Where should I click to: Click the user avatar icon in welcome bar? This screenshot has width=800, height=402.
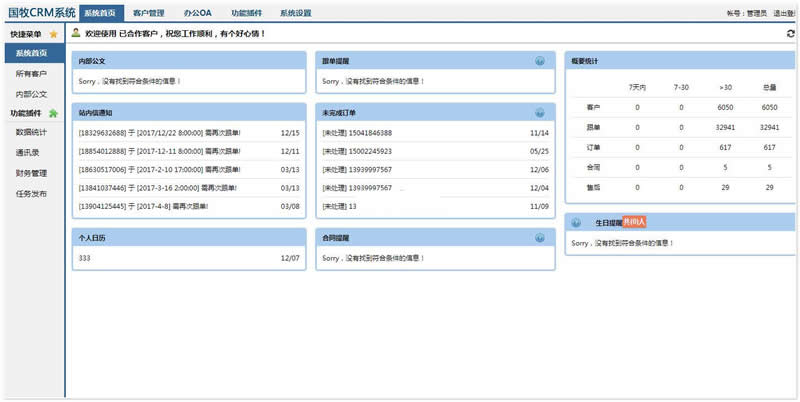point(76,33)
